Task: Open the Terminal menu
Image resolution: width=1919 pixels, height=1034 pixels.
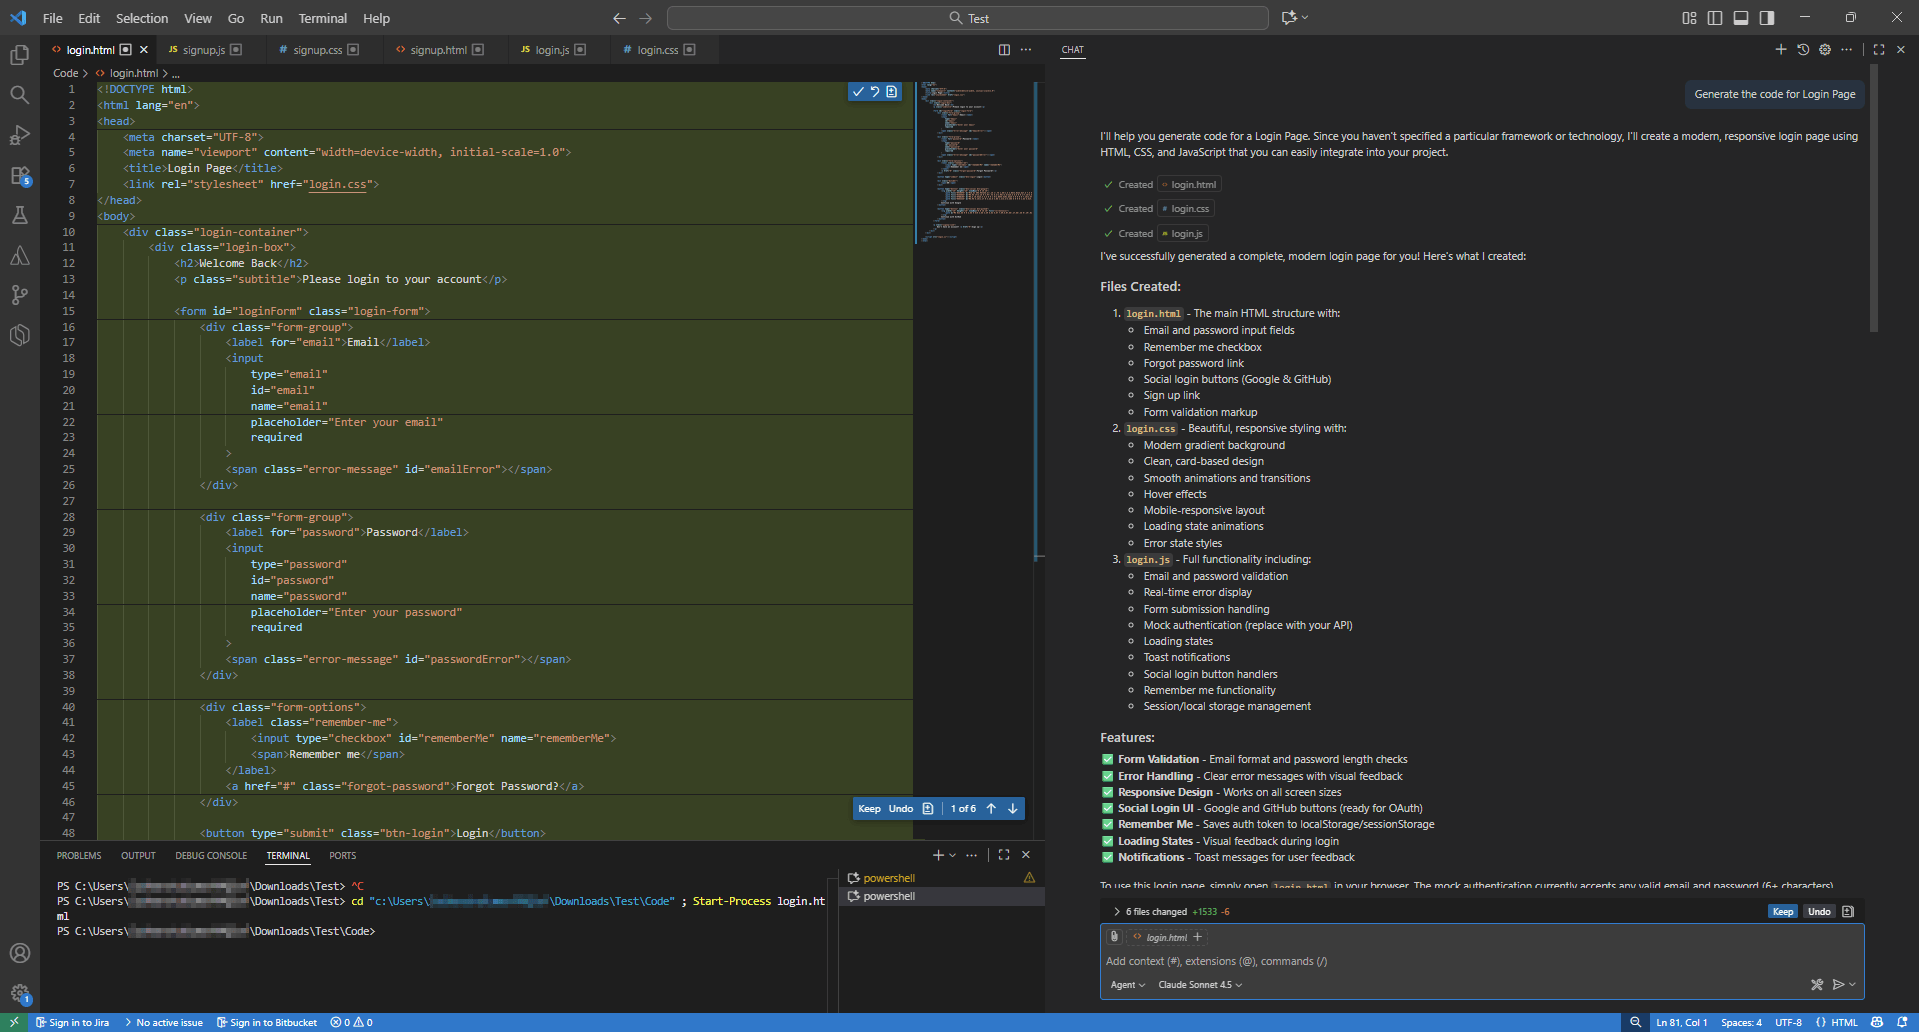Action: (322, 18)
